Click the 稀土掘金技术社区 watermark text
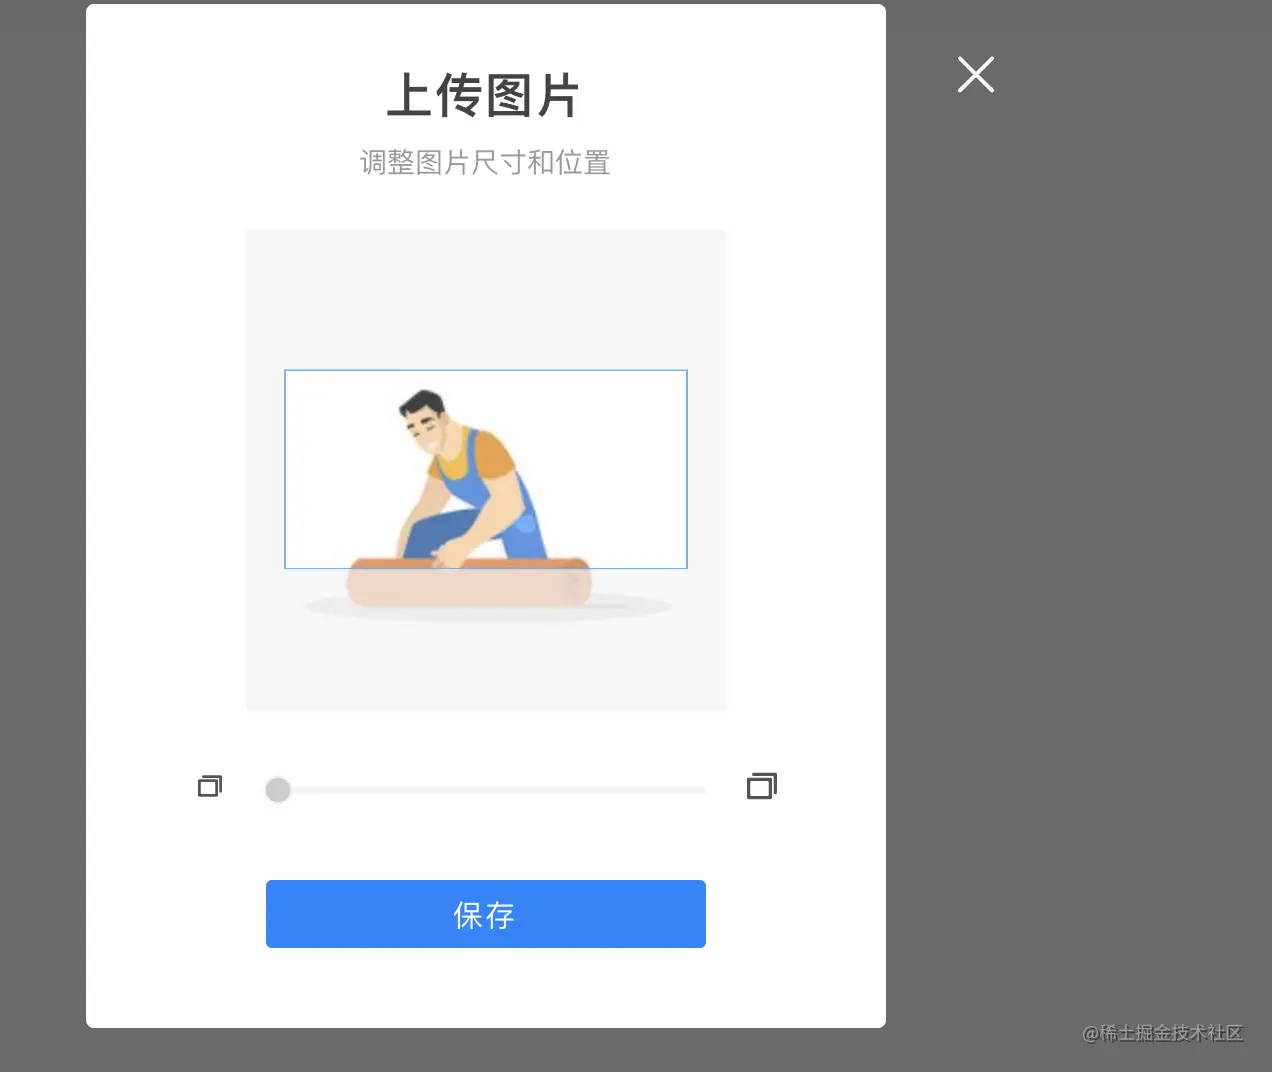1272x1072 pixels. point(1171,1033)
